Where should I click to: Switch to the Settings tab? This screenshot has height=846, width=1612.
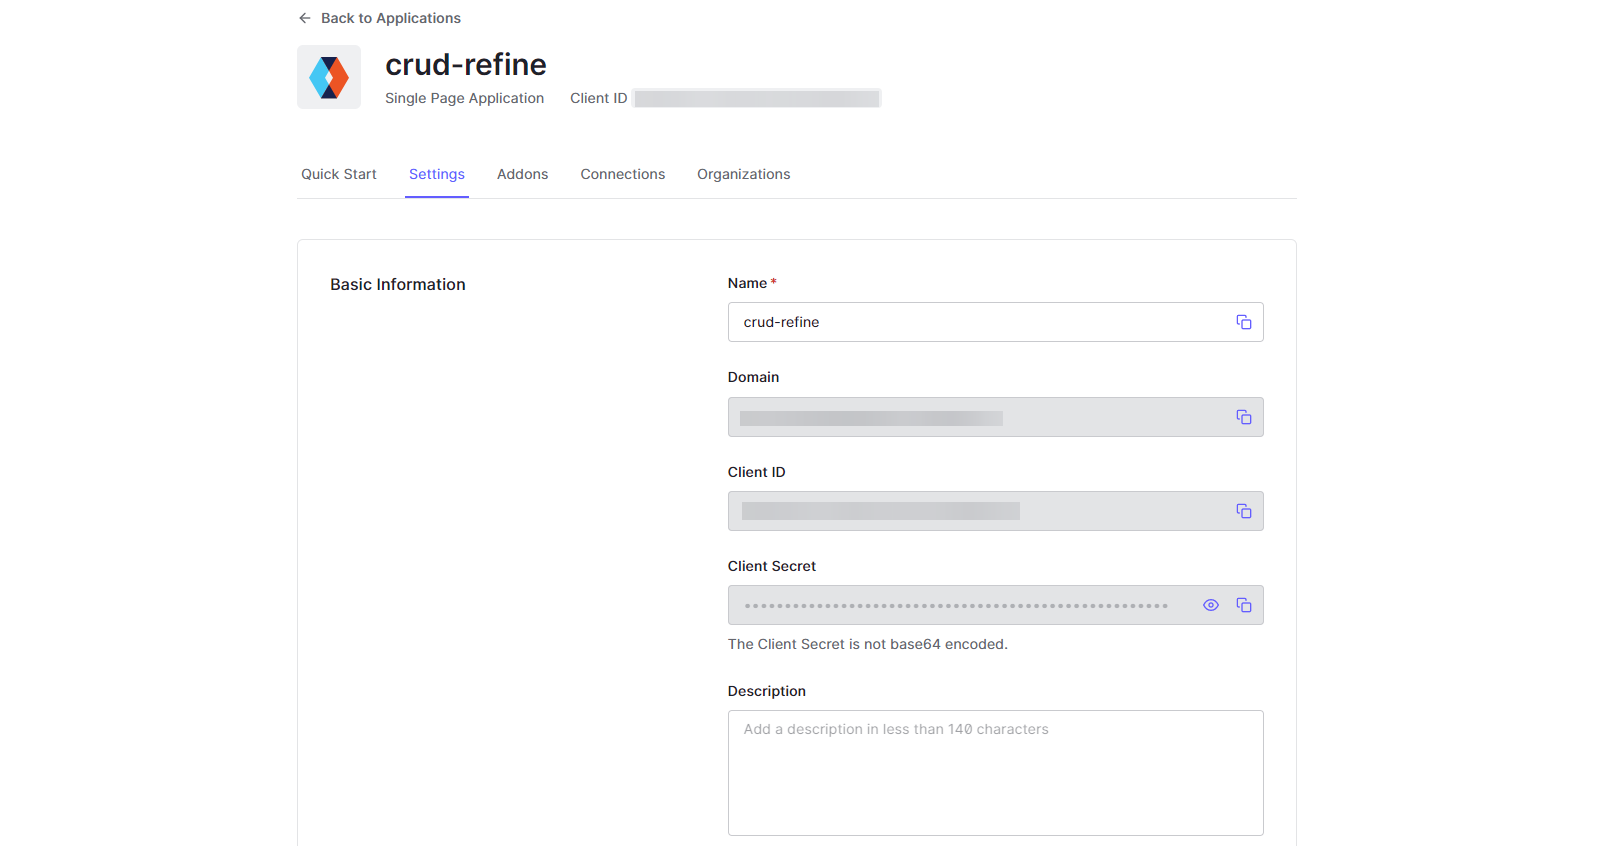pyautogui.click(x=437, y=174)
